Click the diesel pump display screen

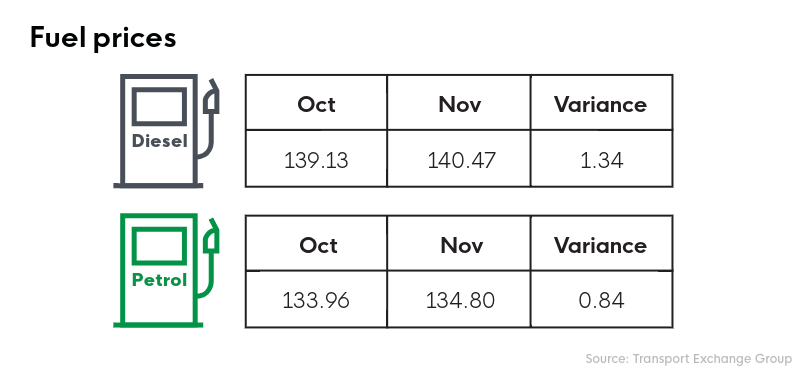pos(159,106)
